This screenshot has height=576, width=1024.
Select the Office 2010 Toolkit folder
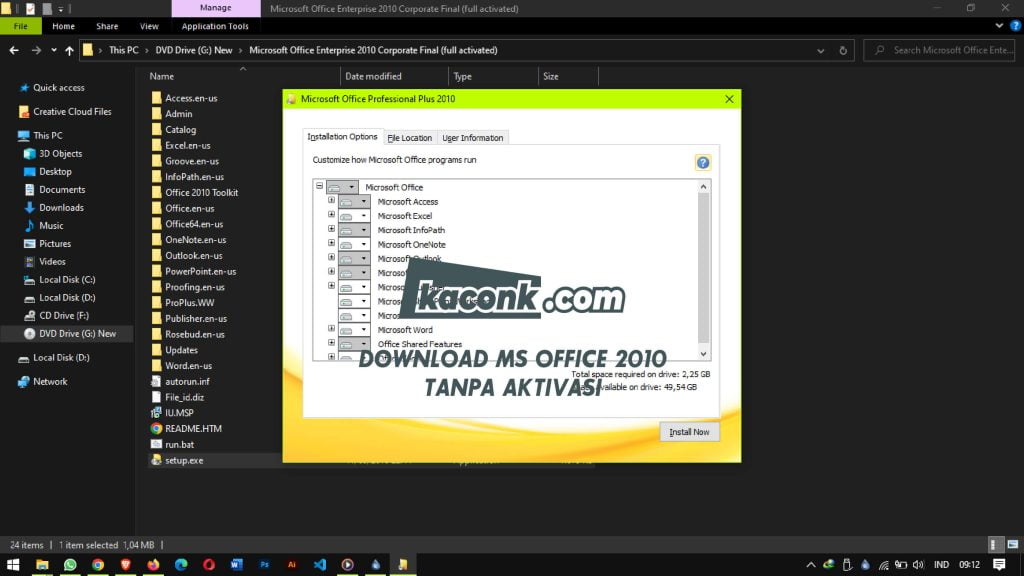point(201,193)
